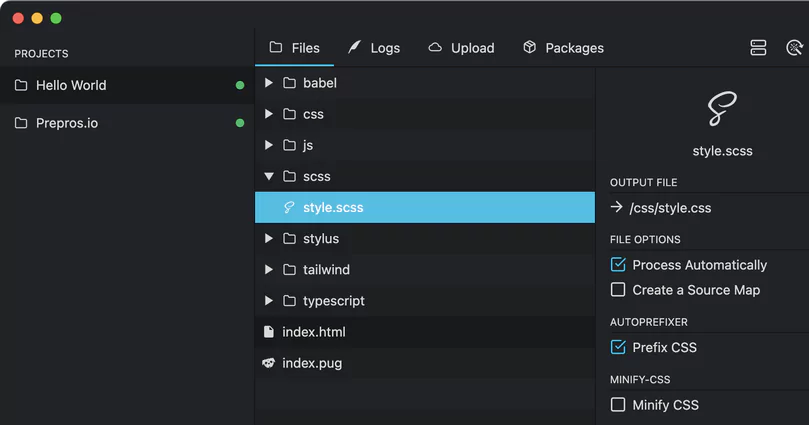The height and width of the screenshot is (425, 809).
Task: Switch to the Logs tab
Action: click(x=374, y=48)
